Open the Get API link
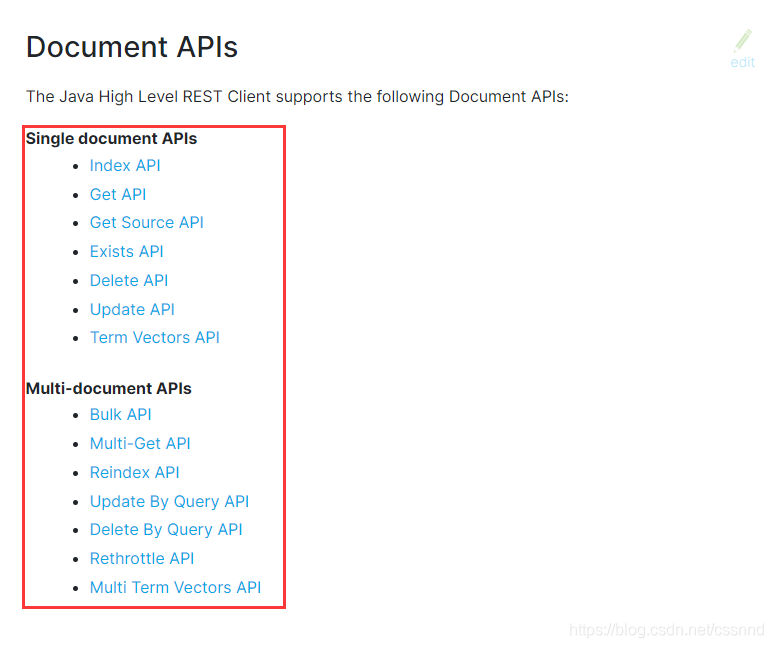The image size is (773, 648). 118,194
